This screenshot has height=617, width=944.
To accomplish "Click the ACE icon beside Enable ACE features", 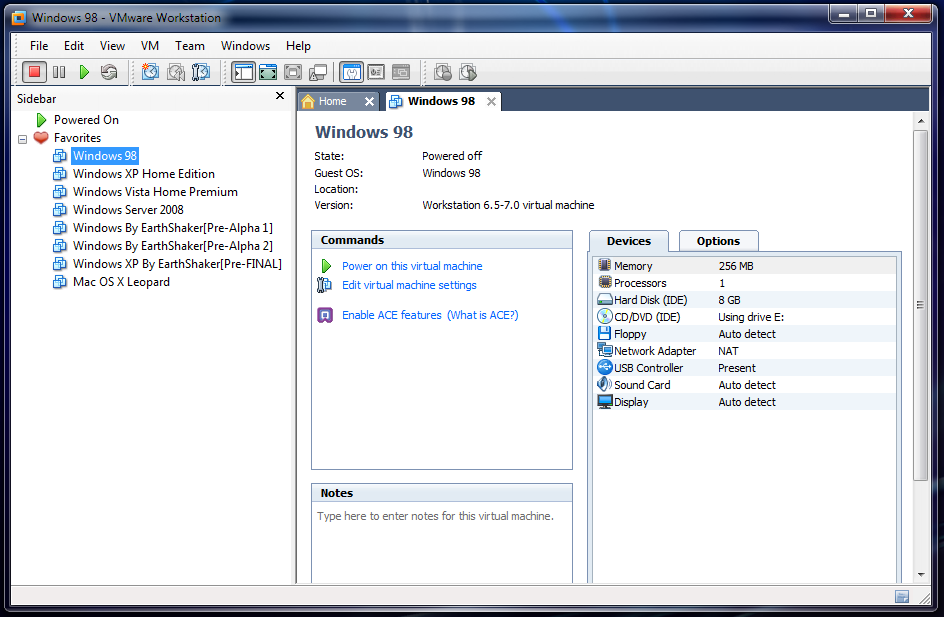I will click(x=325, y=315).
